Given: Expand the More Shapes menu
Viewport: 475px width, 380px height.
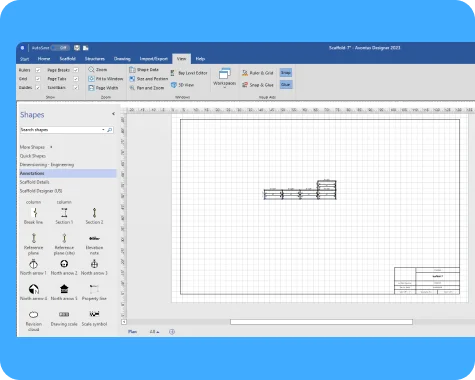Looking at the screenshot, I should (36, 147).
